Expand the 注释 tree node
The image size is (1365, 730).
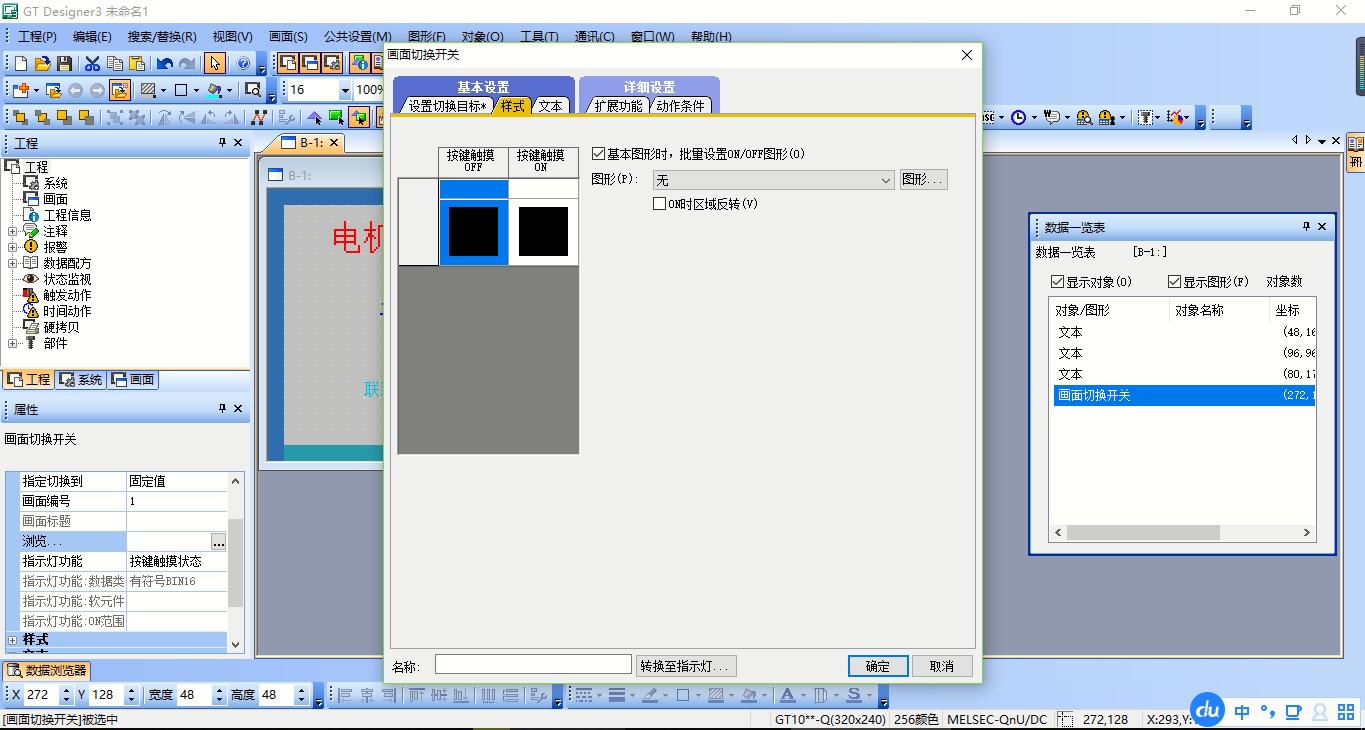click(x=12, y=231)
